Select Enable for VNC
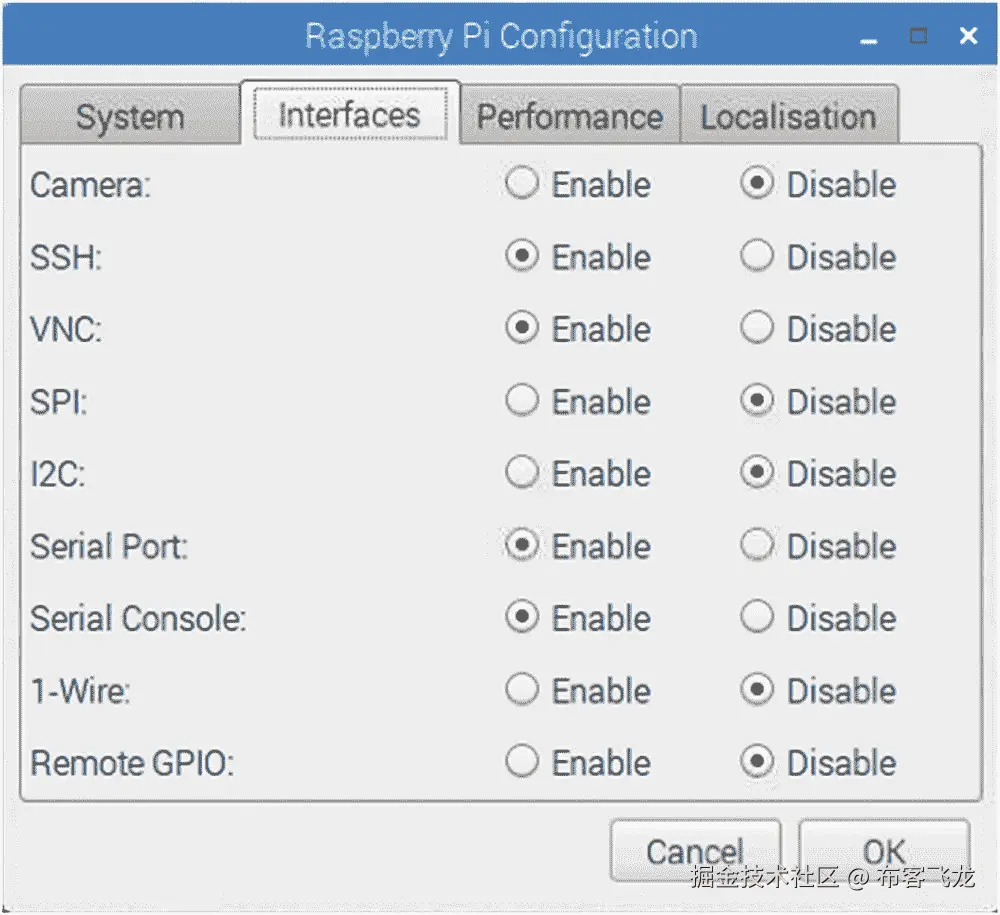 (521, 329)
